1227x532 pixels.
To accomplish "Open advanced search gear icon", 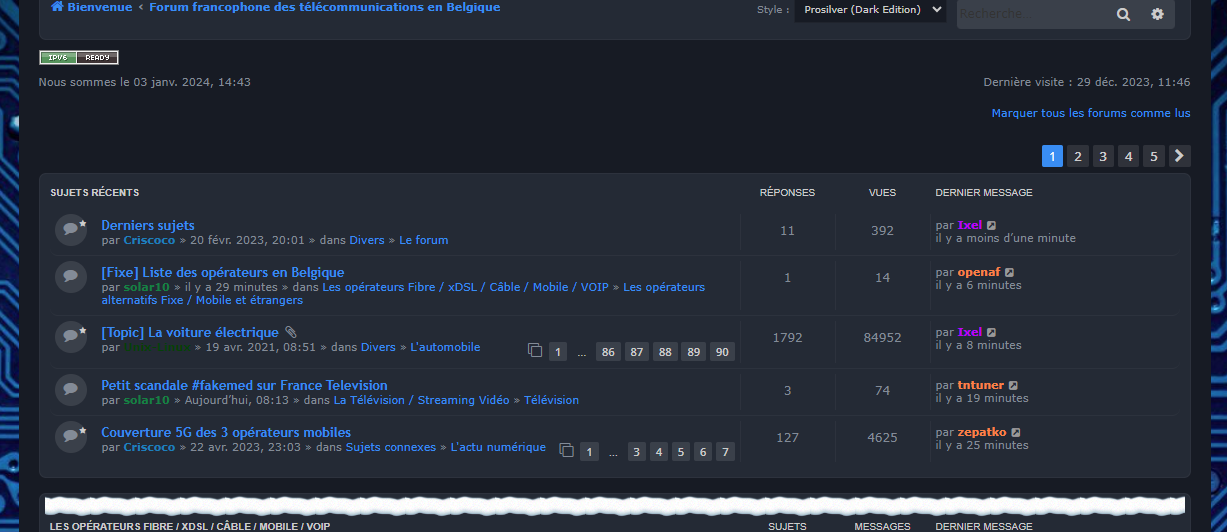I will 1158,14.
